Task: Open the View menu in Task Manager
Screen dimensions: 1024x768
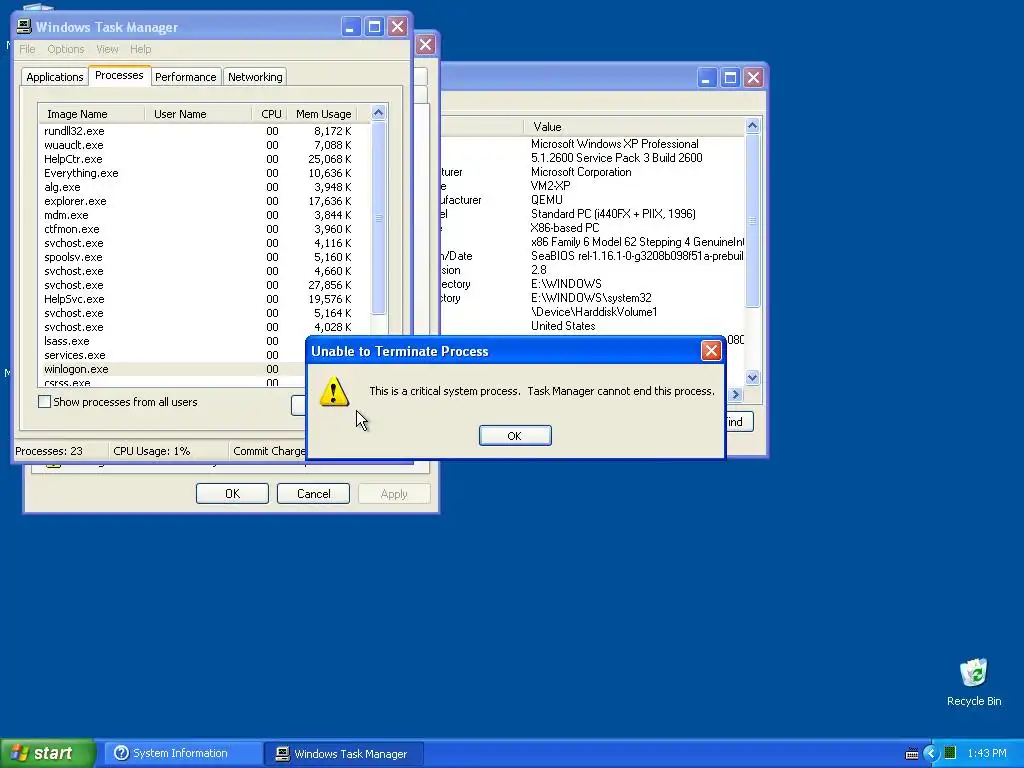Action: pyautogui.click(x=107, y=49)
